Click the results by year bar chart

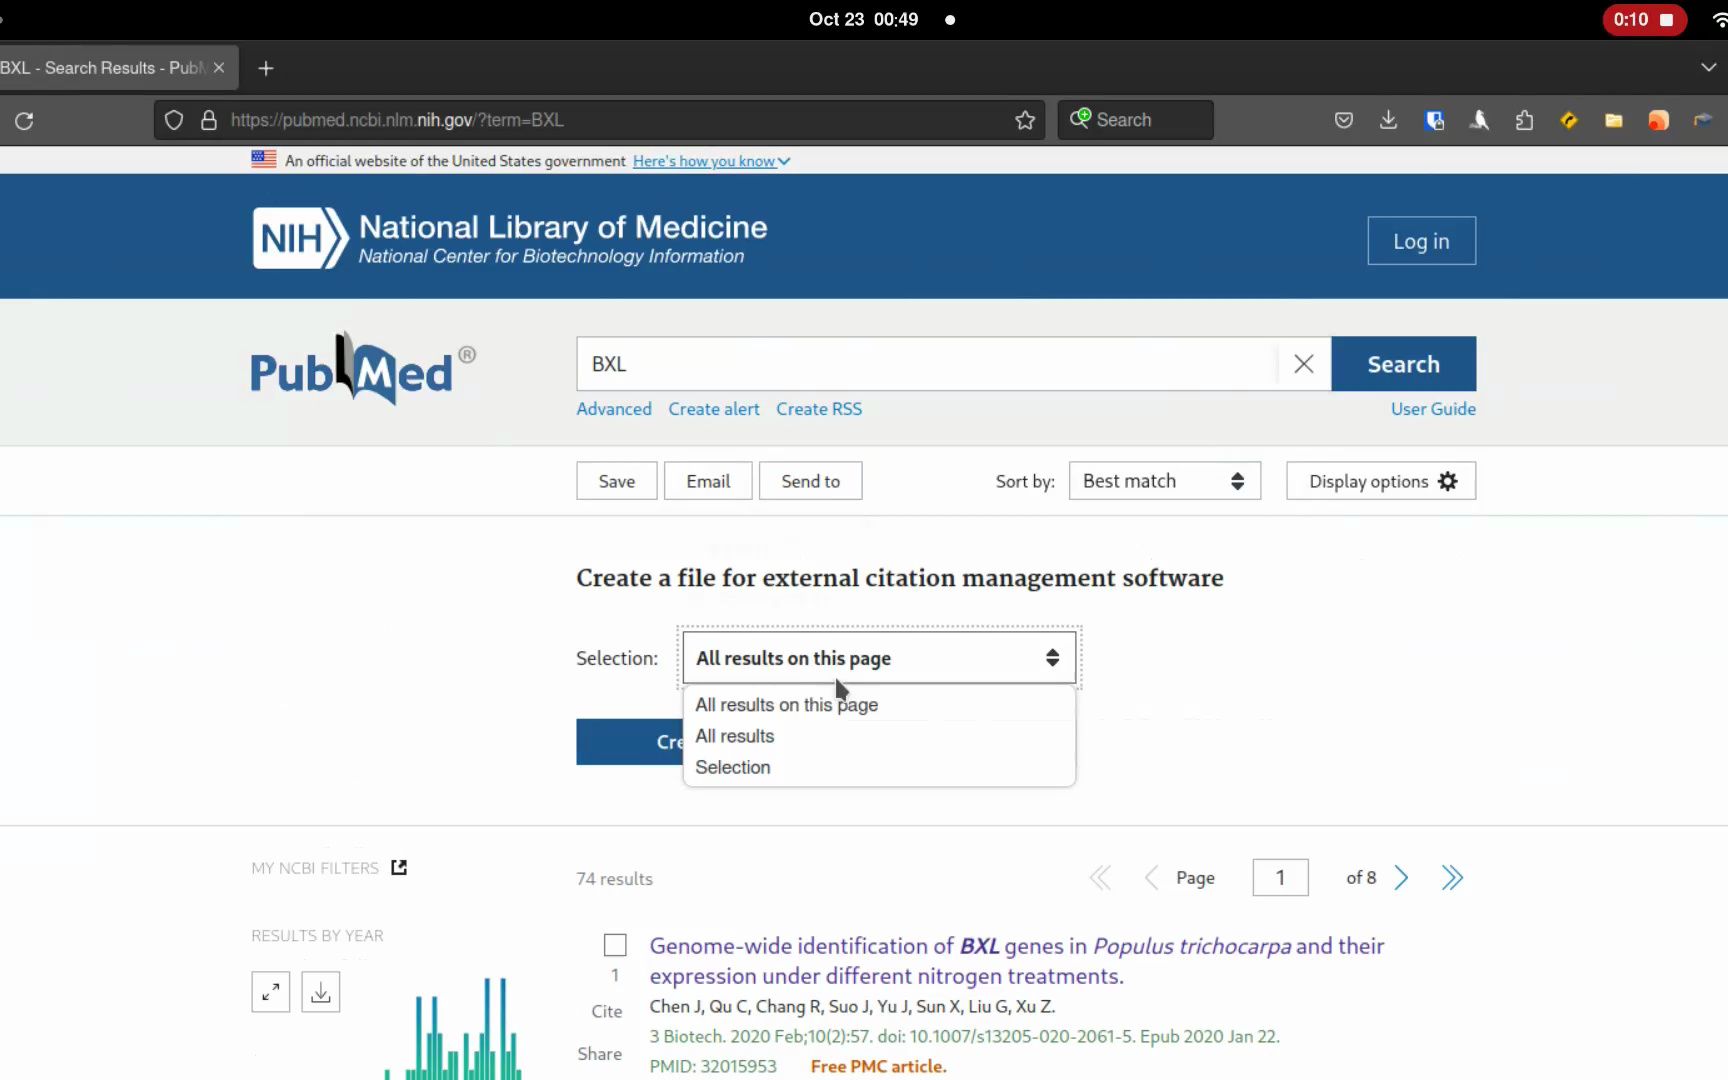453,1028
